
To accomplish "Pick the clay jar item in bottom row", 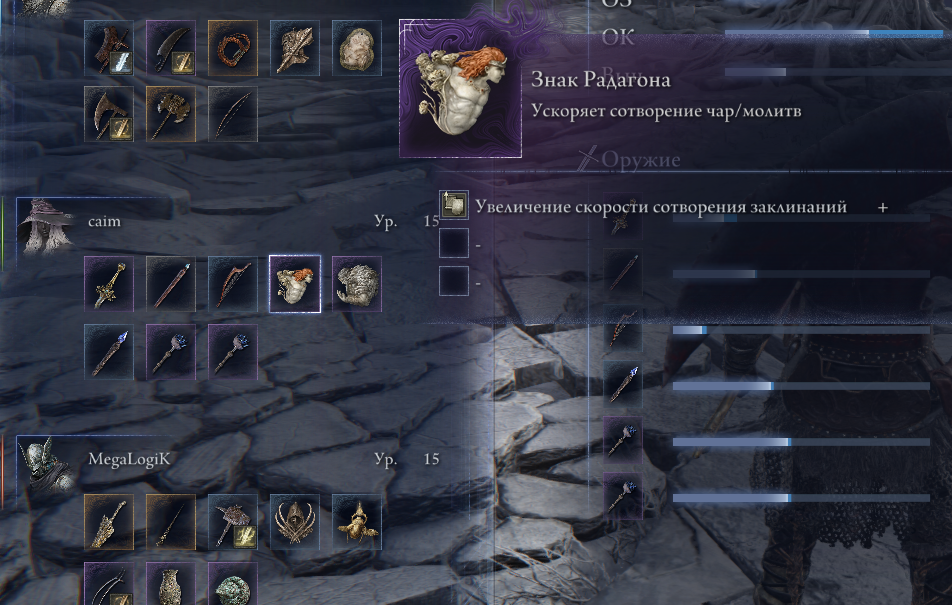I will pos(171,584).
